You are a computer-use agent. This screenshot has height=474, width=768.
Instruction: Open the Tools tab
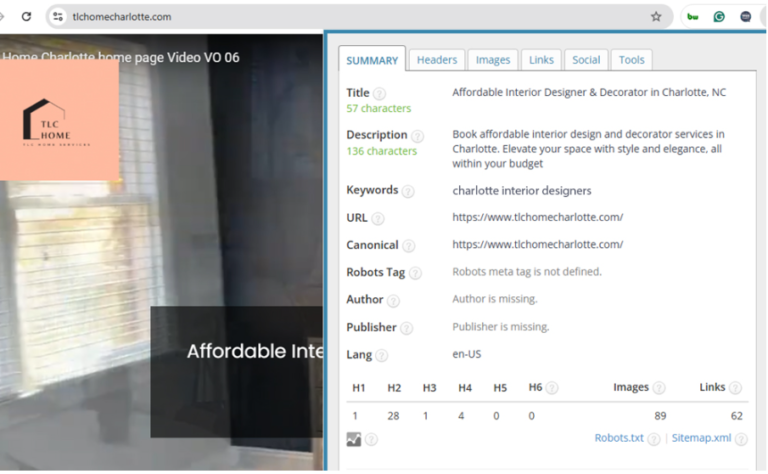pos(631,60)
